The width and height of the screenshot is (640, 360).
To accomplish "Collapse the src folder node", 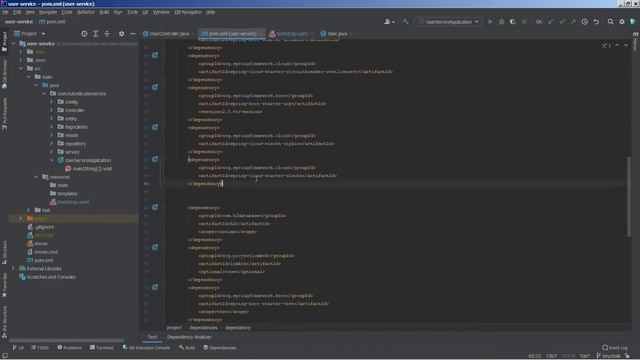I will (21, 69).
